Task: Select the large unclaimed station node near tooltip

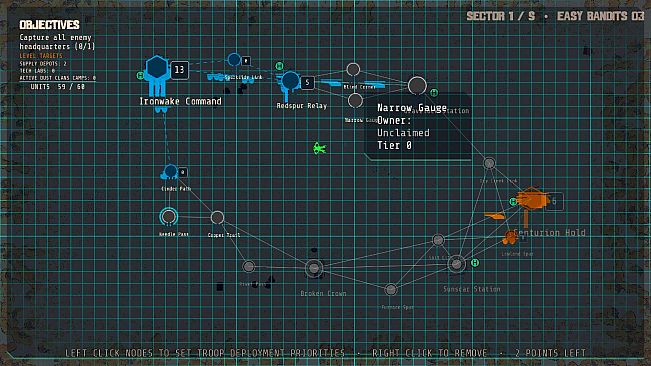Action: [417, 85]
